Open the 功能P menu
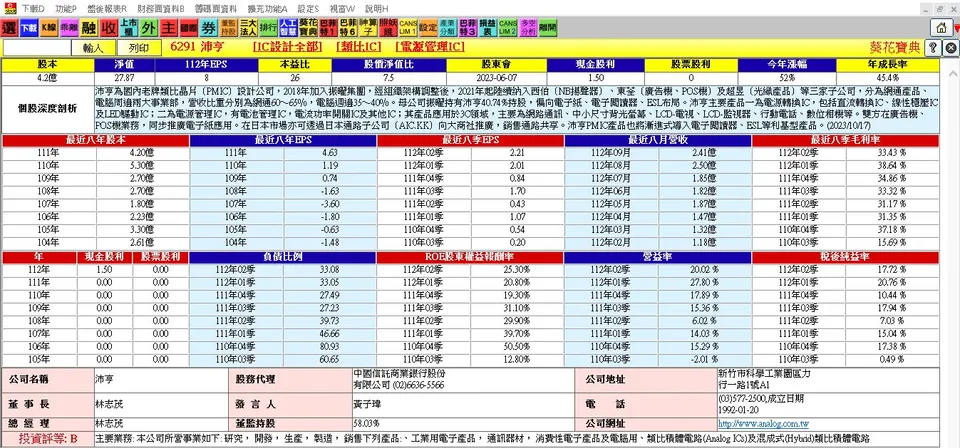 pyautogui.click(x=66, y=9)
